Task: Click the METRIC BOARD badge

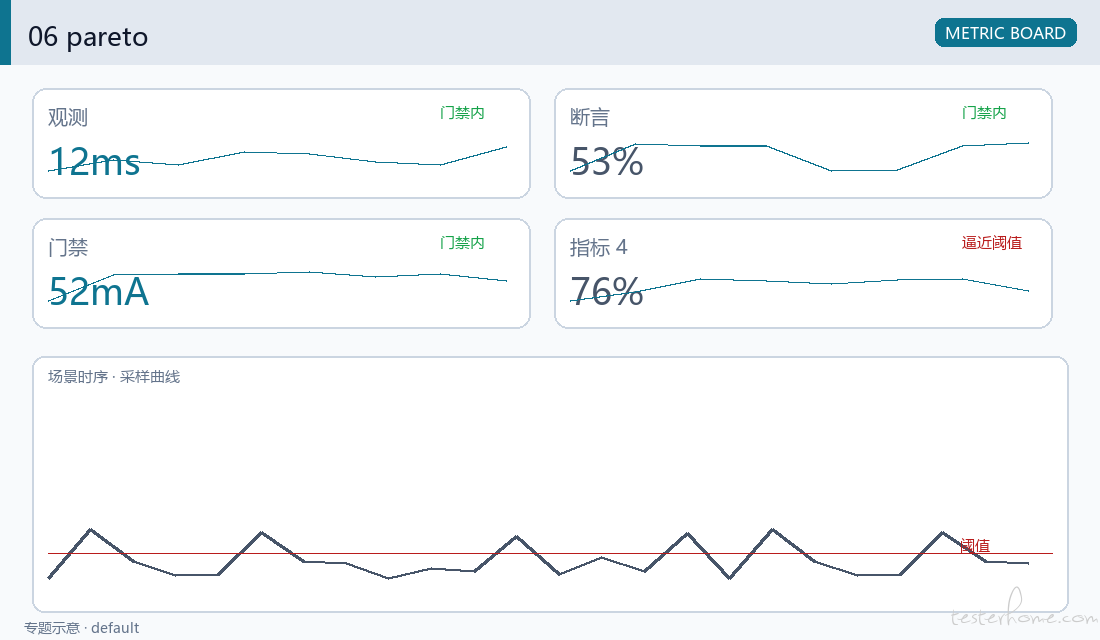Action: point(1005,33)
